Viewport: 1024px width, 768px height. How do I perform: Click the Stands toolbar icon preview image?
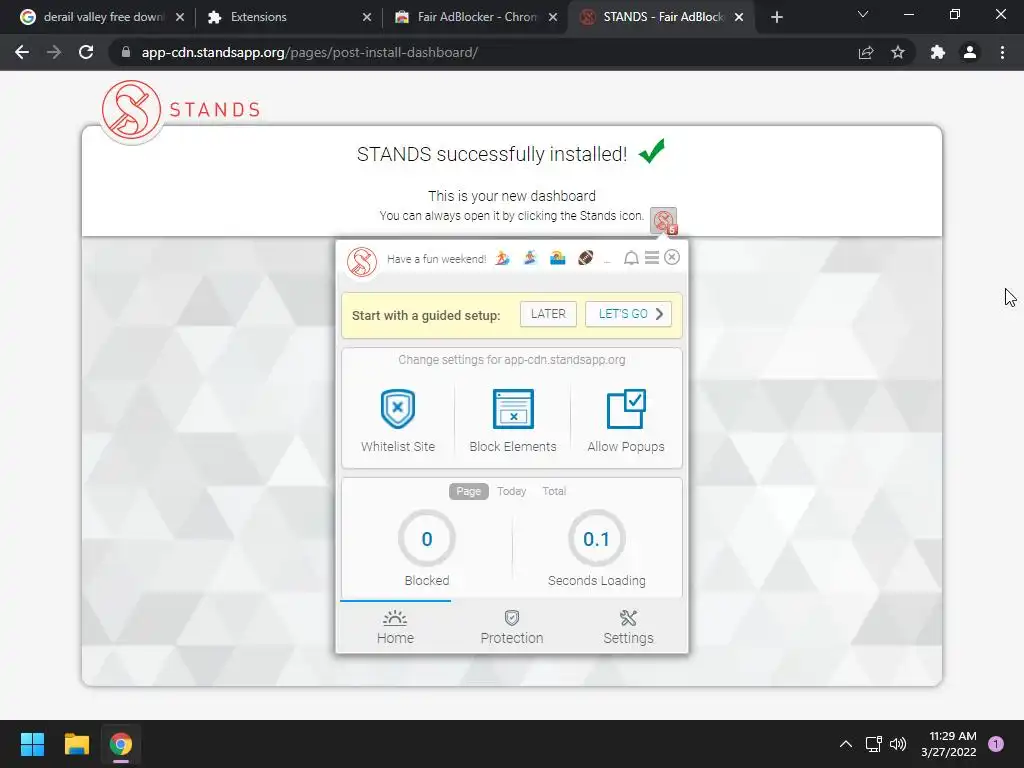point(664,221)
